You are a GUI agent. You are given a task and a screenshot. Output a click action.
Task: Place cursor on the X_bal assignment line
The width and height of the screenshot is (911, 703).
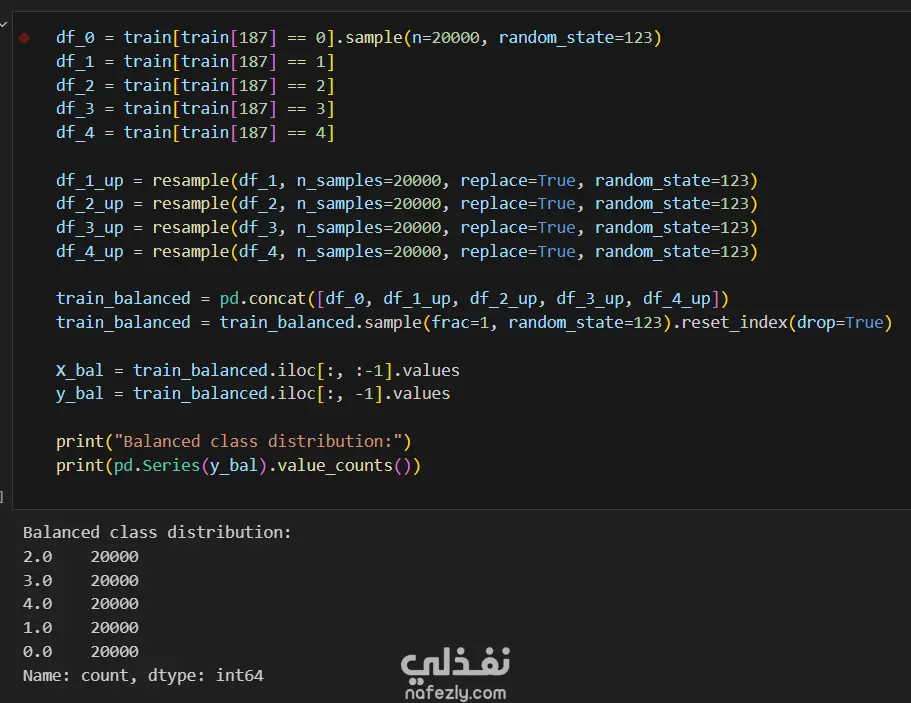pos(257,370)
